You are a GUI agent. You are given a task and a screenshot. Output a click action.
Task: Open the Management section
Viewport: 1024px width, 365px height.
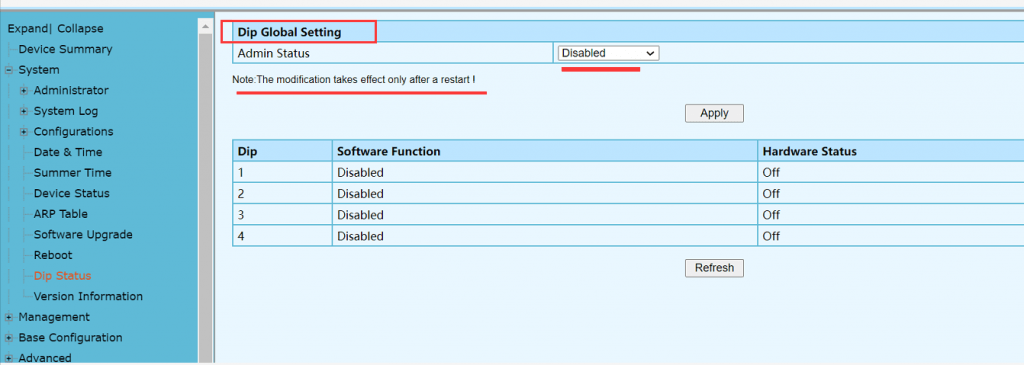54,317
